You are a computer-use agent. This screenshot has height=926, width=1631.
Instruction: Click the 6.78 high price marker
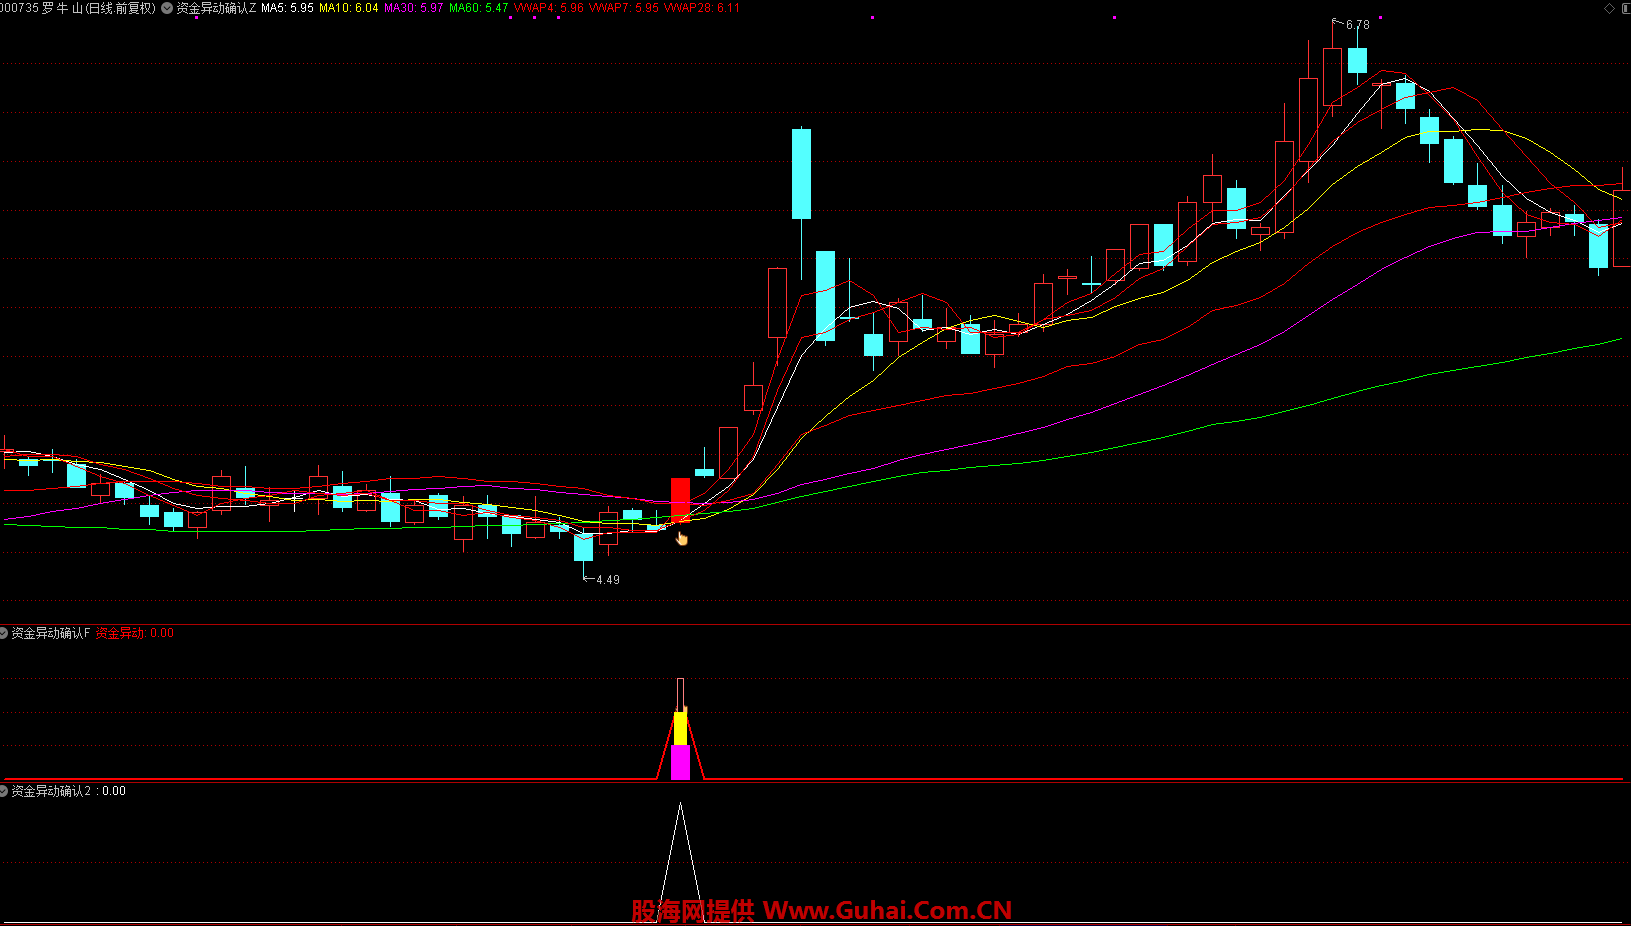1357,25
